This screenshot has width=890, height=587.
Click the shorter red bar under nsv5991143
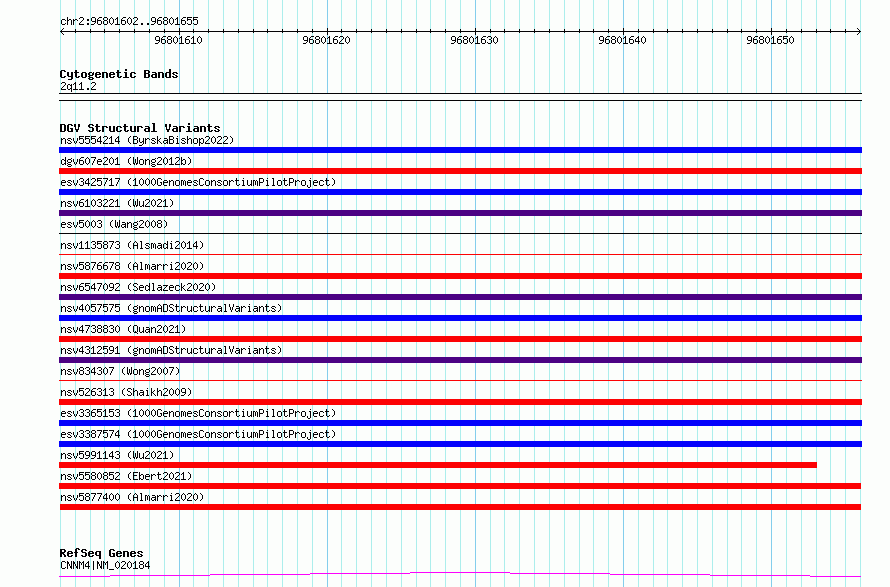tap(438, 465)
